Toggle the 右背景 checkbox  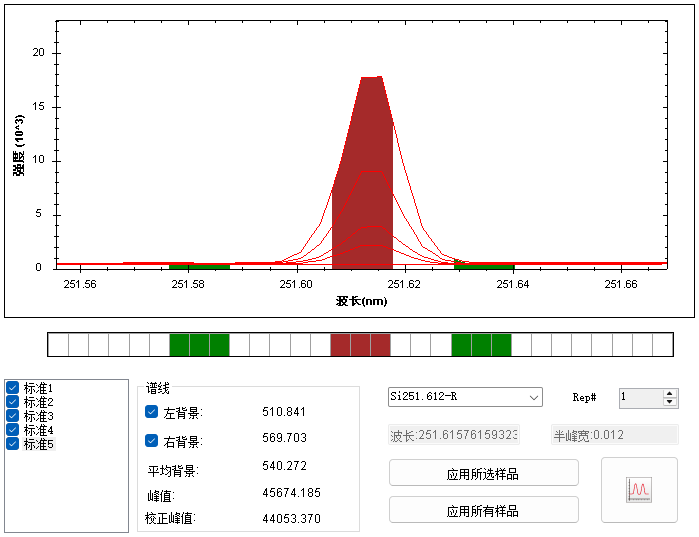coord(152,441)
